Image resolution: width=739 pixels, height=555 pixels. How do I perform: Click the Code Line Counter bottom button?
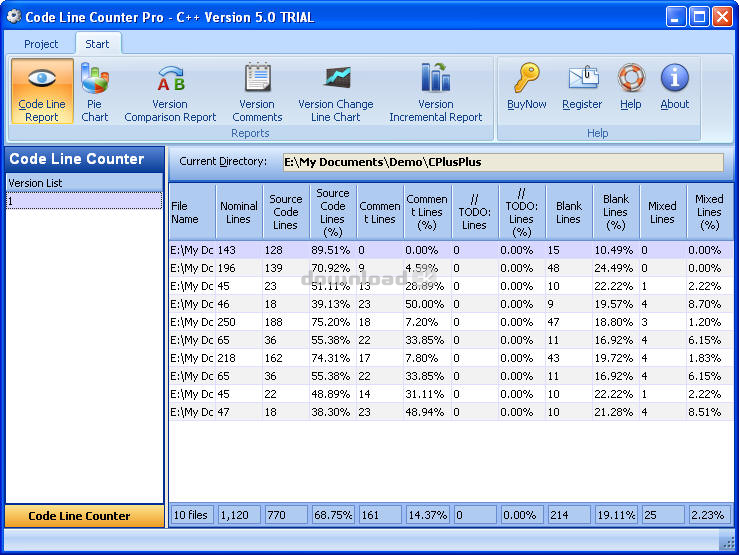84,516
